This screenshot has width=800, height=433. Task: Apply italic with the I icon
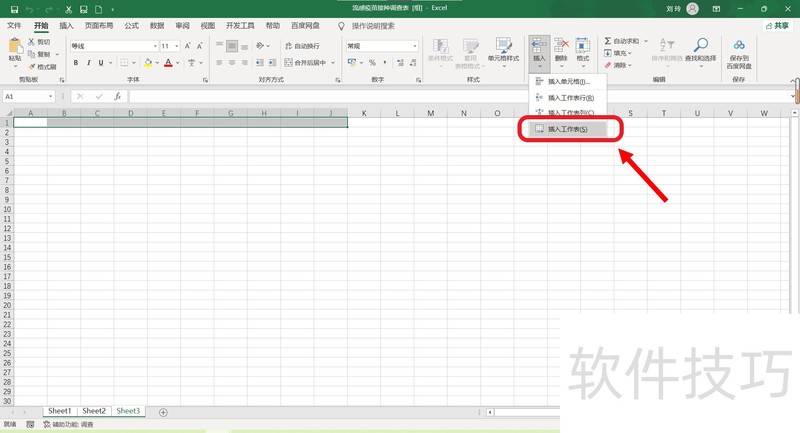coord(89,63)
